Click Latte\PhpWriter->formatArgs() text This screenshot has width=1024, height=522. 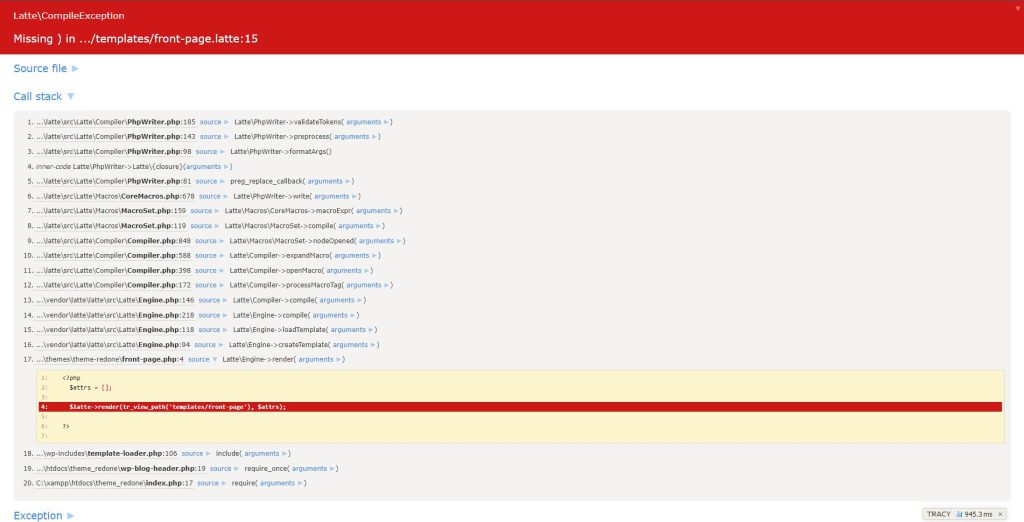click(281, 152)
